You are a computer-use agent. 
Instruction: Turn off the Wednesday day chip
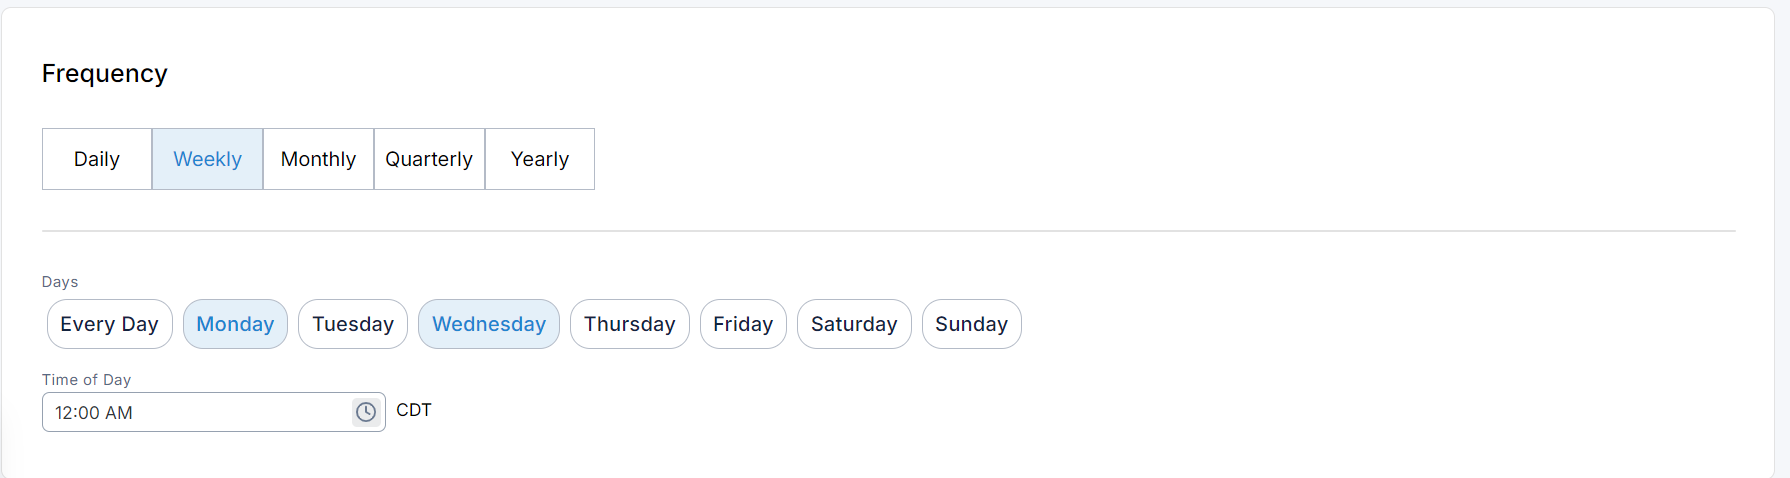coord(489,324)
